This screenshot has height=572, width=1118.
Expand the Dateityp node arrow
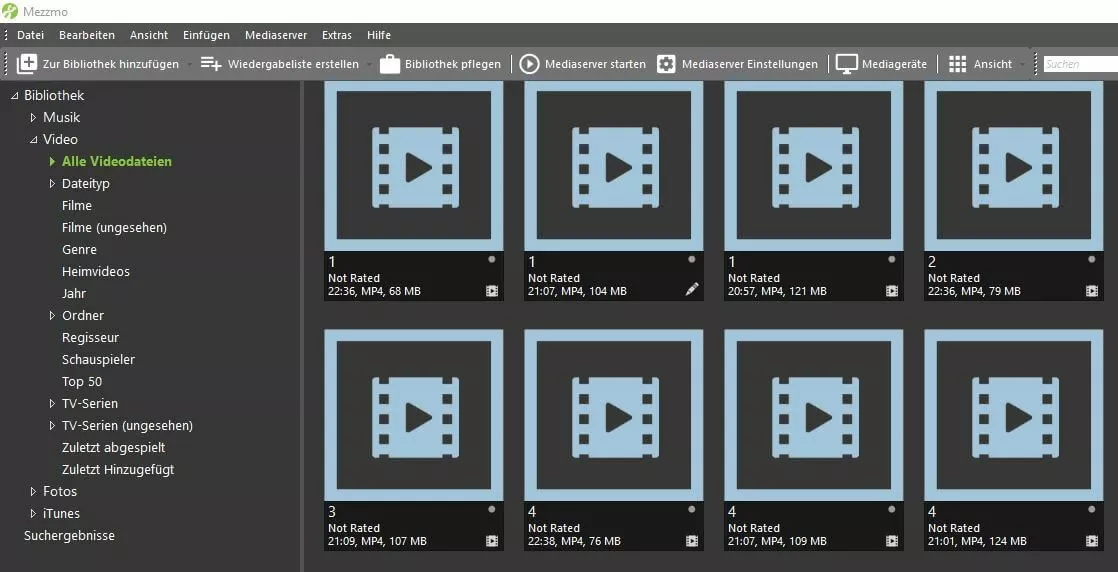(52, 183)
